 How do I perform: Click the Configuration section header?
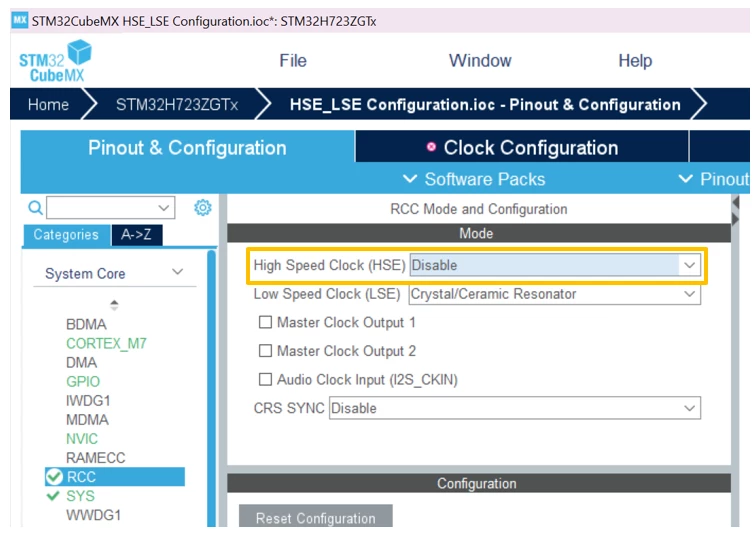pos(479,483)
